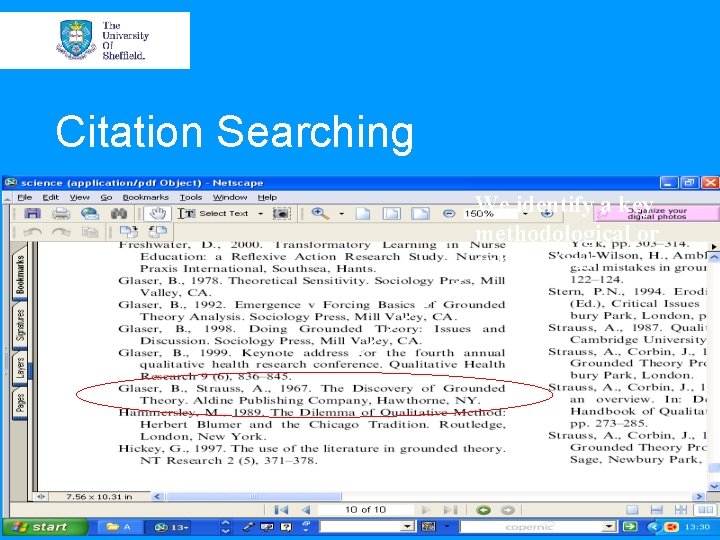Open the Tools menu
This screenshot has width=720, height=540.
tap(191, 197)
